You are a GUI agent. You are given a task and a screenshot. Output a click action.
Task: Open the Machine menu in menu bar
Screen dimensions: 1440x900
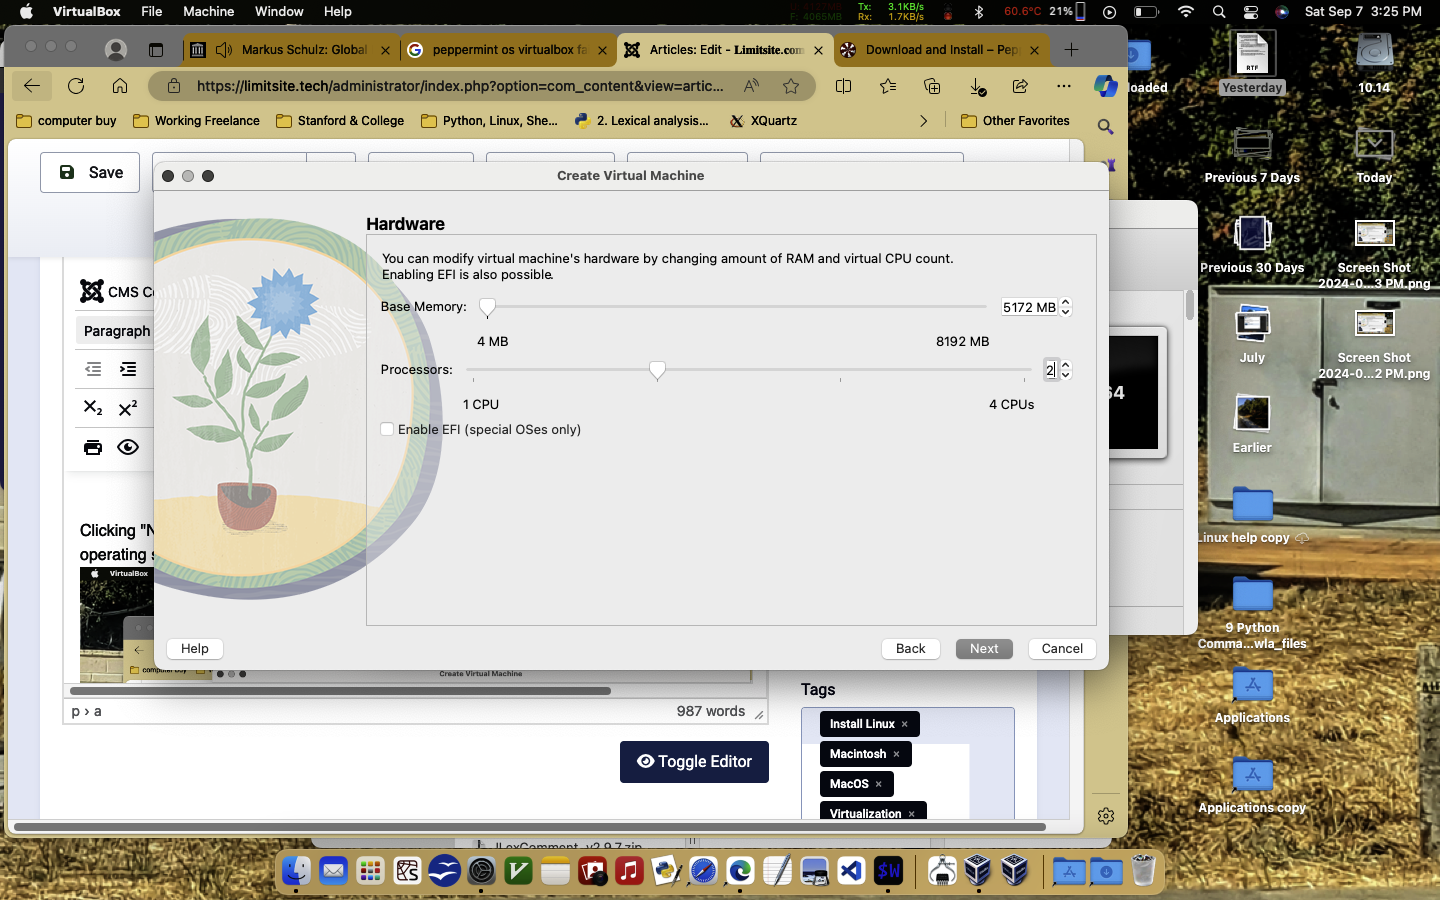point(208,12)
